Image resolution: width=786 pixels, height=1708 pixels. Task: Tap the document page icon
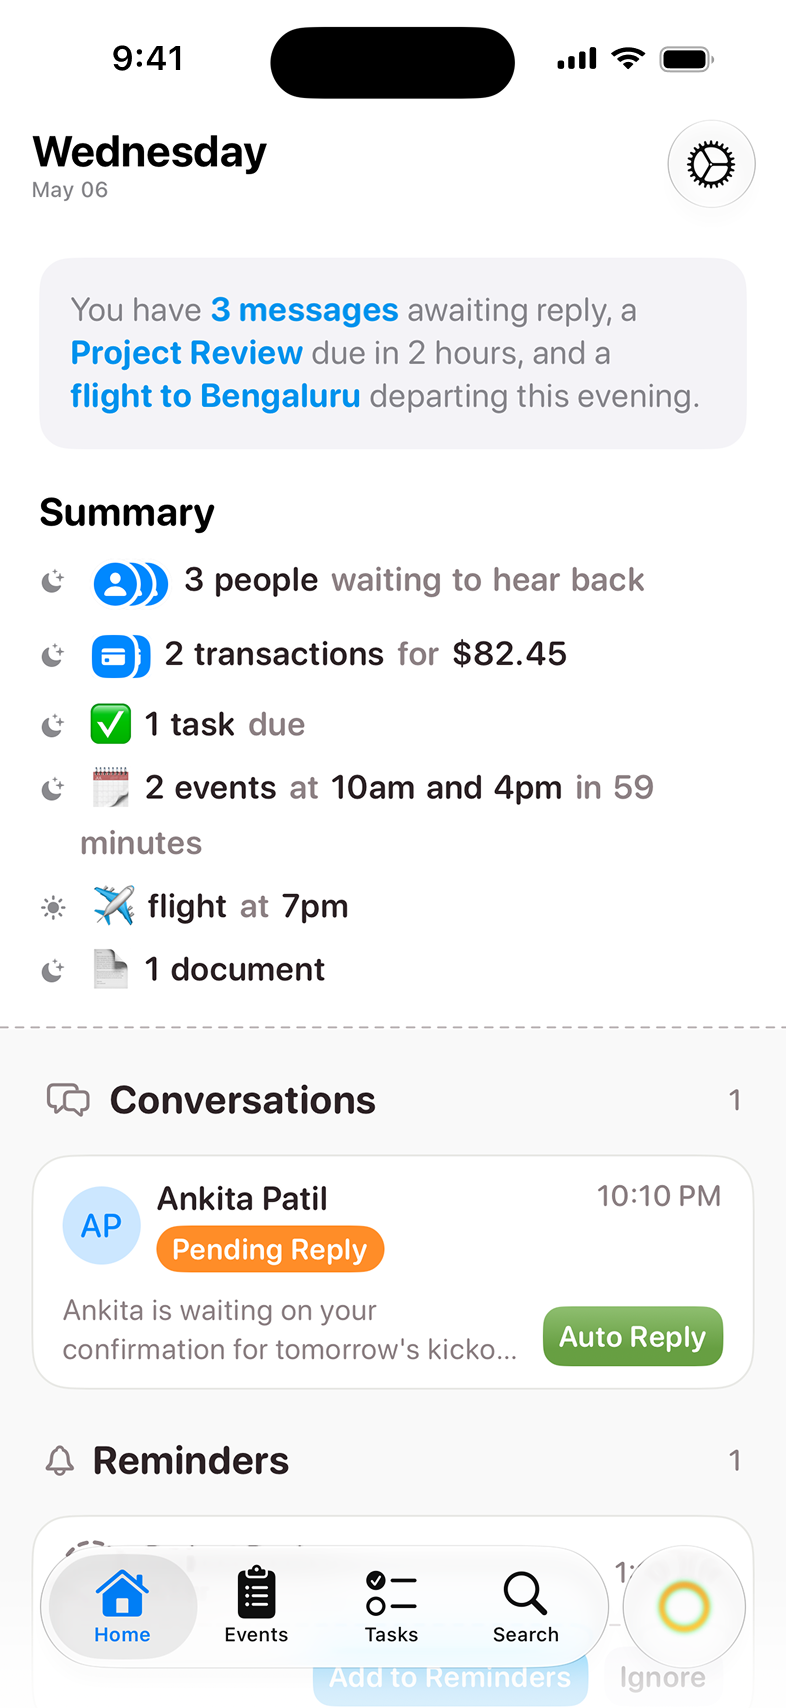pos(111,969)
